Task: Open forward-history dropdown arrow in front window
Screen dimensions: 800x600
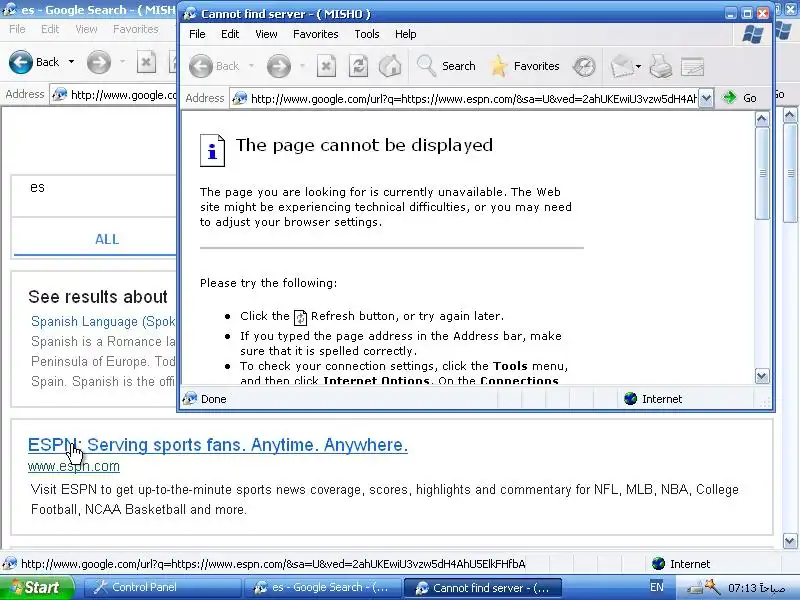Action: coord(302,66)
